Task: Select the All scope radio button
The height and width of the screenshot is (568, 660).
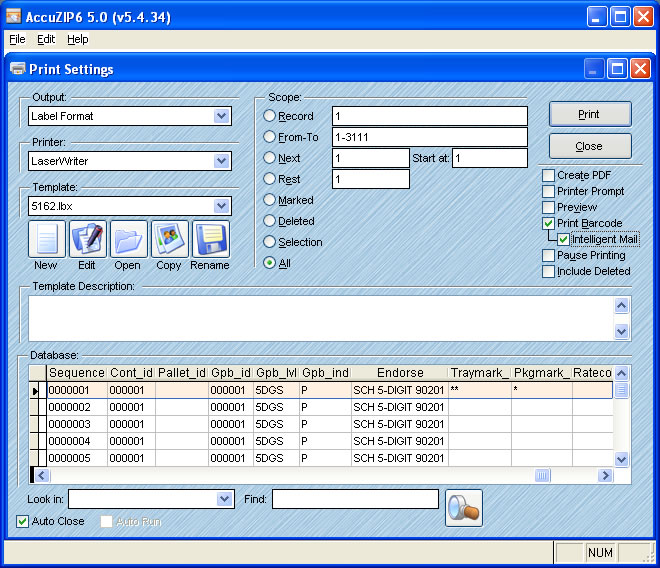Action: click(x=269, y=263)
